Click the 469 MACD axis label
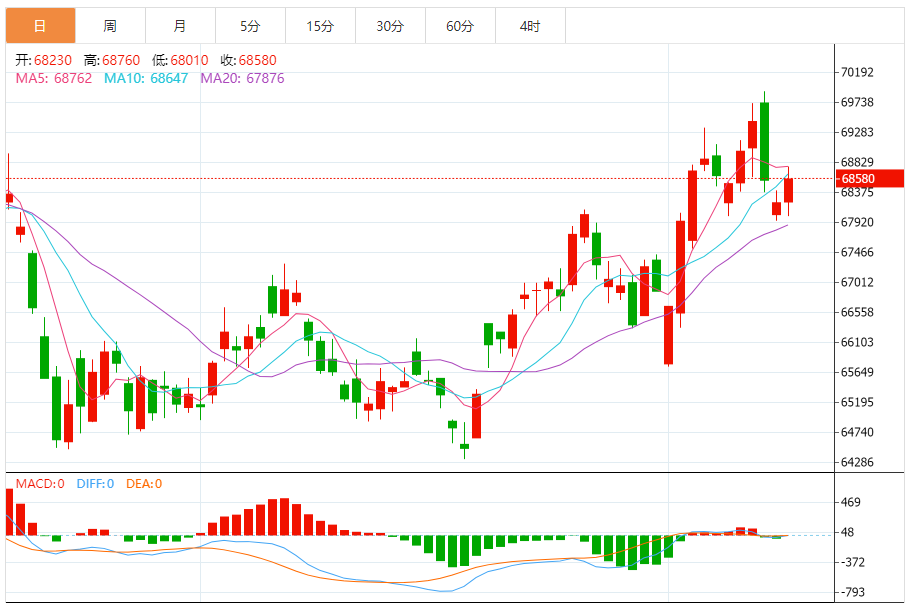Image resolution: width=909 pixels, height=603 pixels. coord(851,502)
